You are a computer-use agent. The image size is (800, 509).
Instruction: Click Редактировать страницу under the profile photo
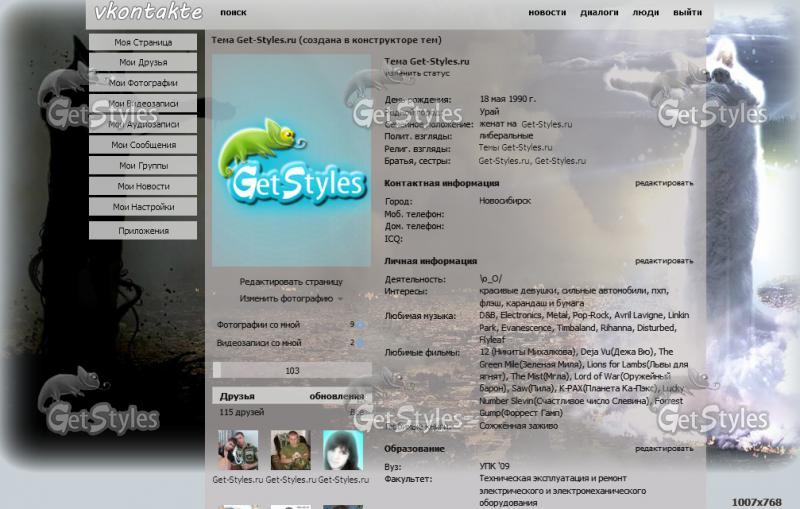(290, 282)
